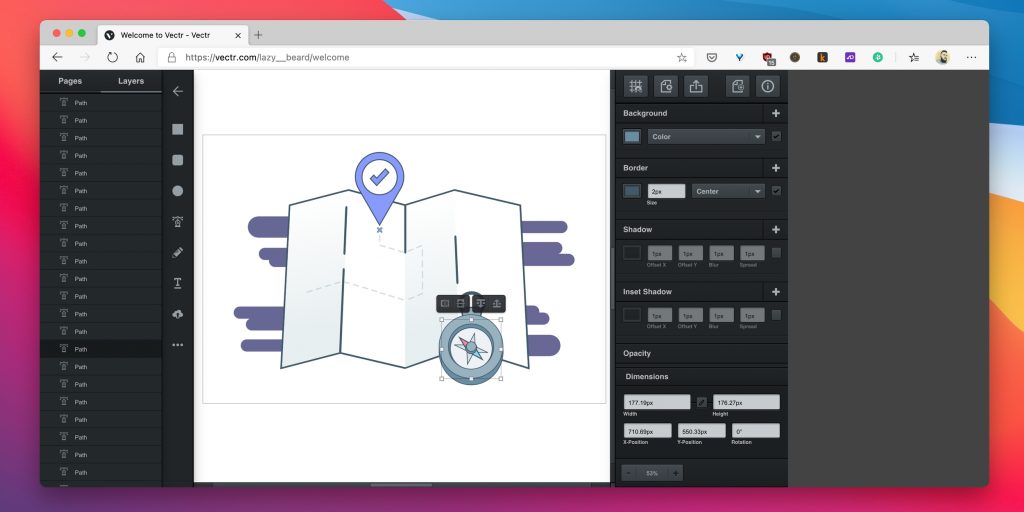Select the Rectangle shape tool
The width and height of the screenshot is (1024, 512).
178,129
